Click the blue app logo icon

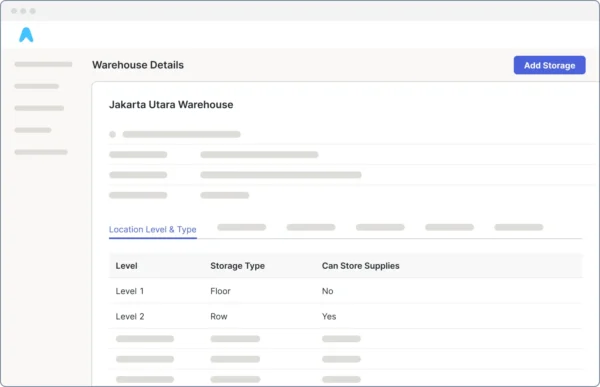[26, 34]
